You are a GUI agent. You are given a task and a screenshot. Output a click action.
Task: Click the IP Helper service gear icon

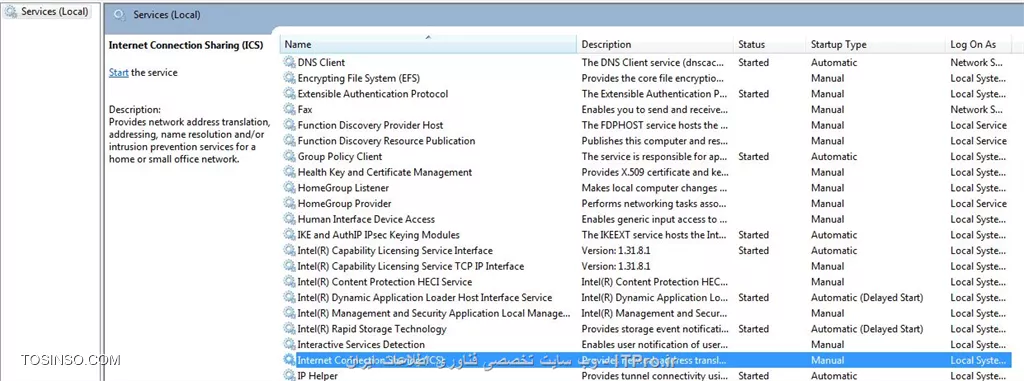[x=289, y=376]
